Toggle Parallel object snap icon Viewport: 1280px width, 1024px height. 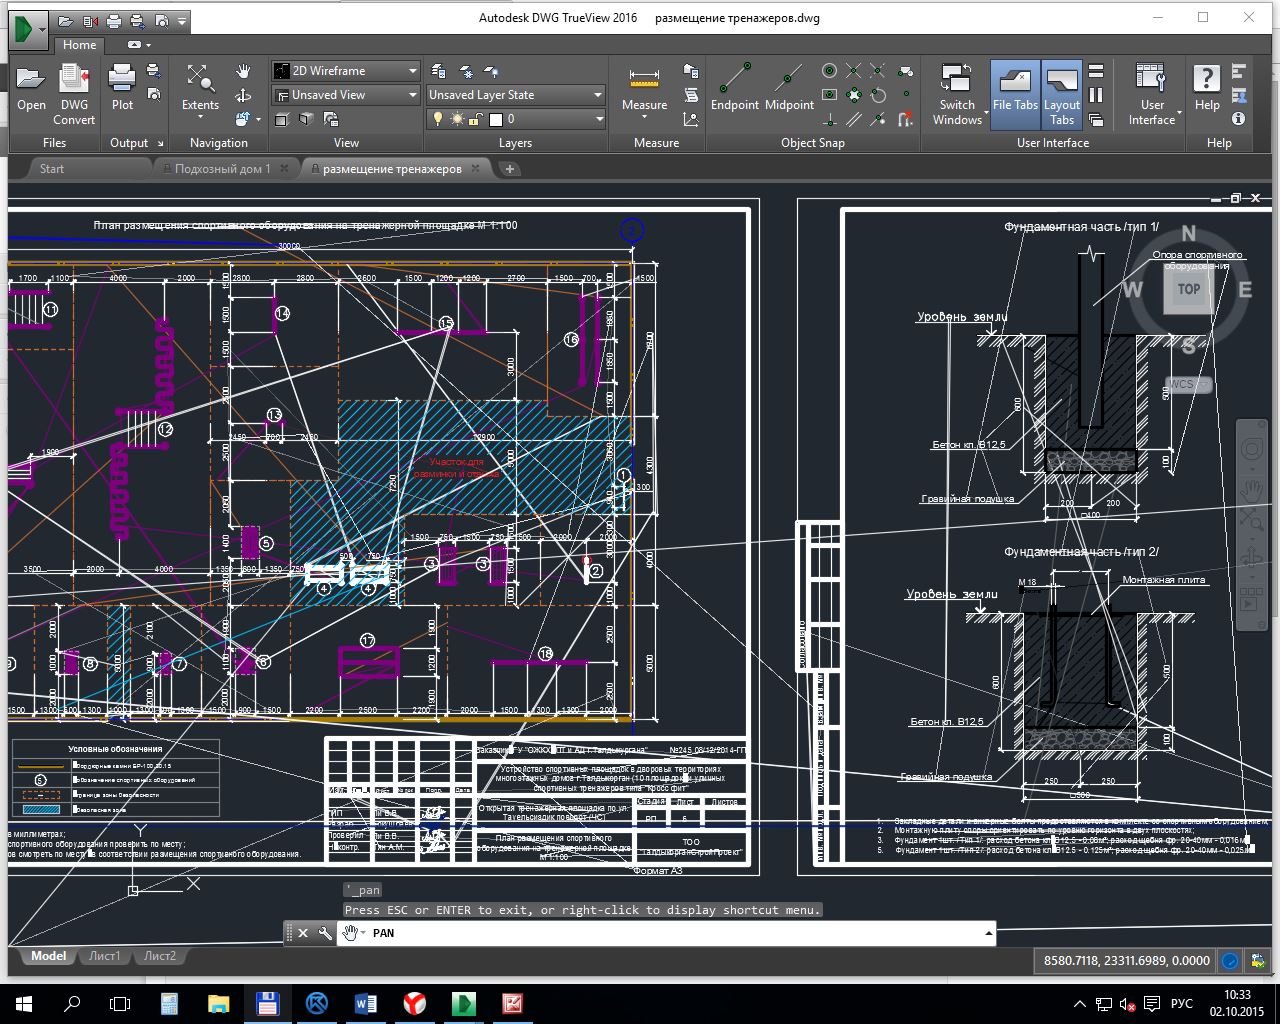(853, 119)
